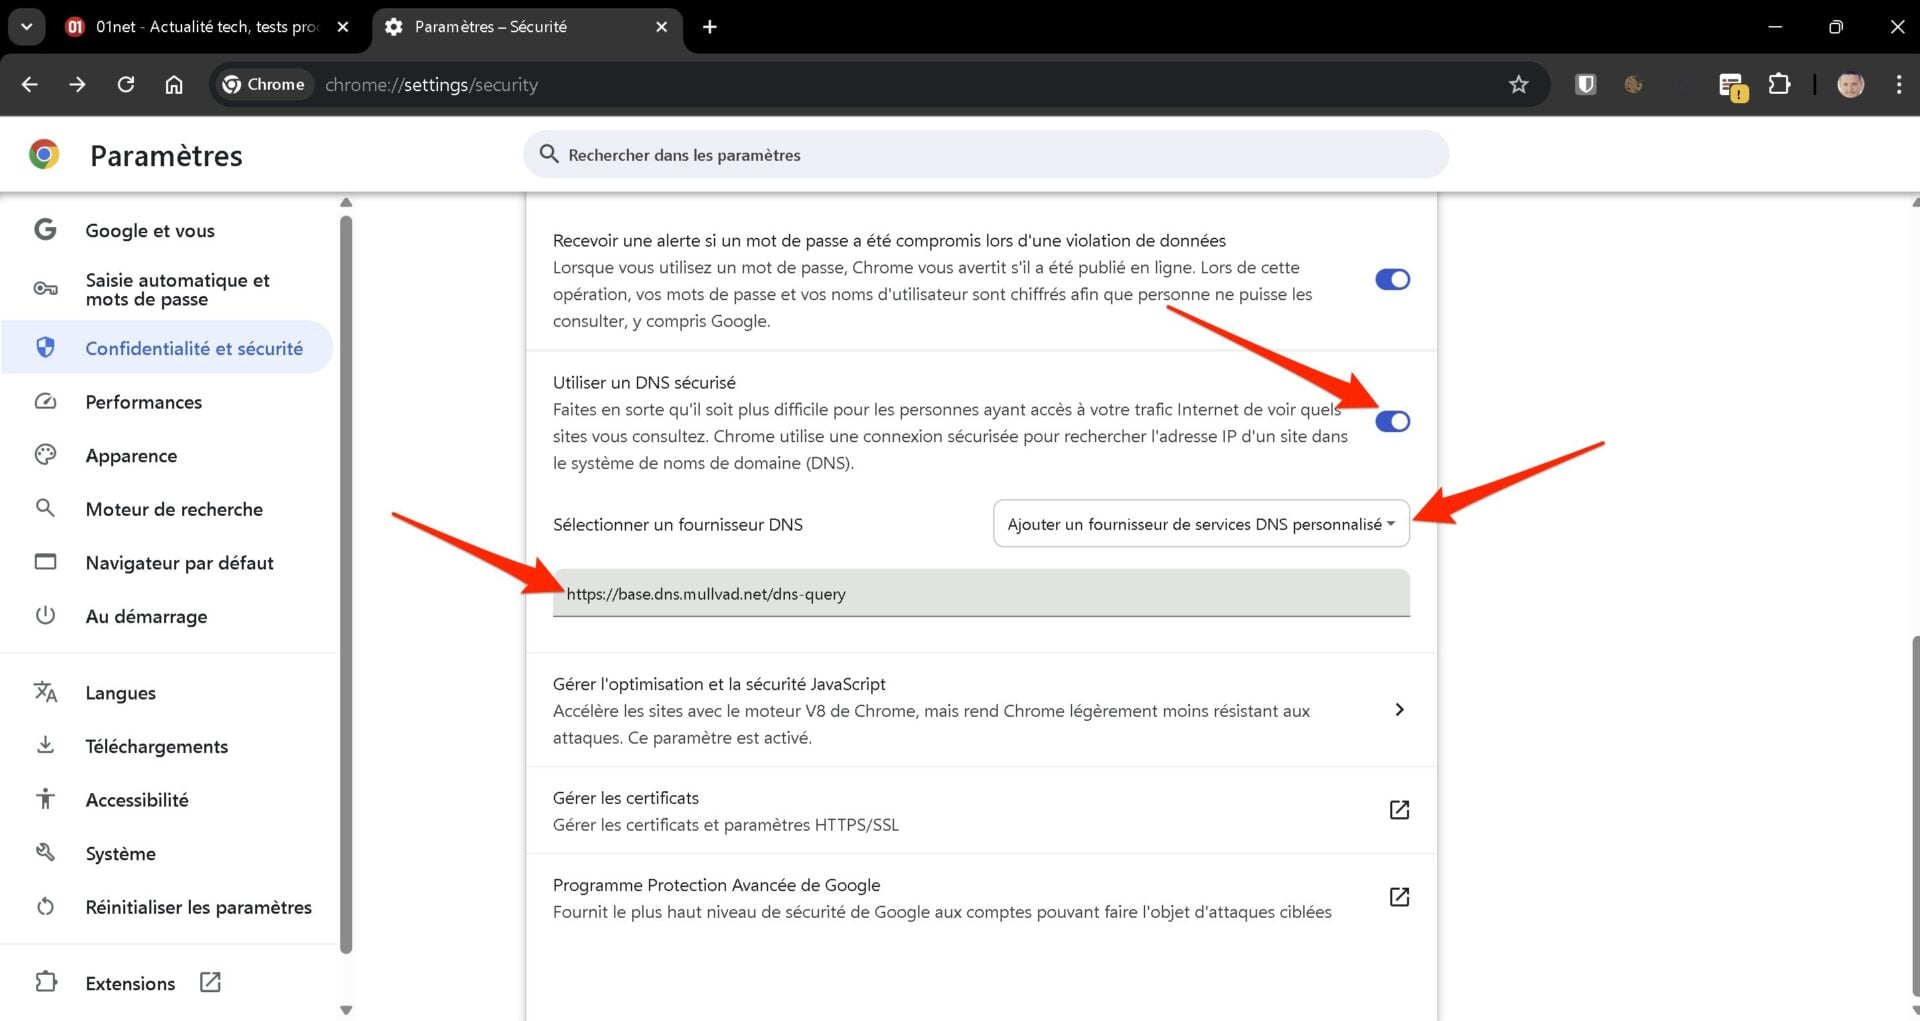Open the Extensions puzzle piece menu
This screenshot has height=1021, width=1920.
click(1779, 85)
